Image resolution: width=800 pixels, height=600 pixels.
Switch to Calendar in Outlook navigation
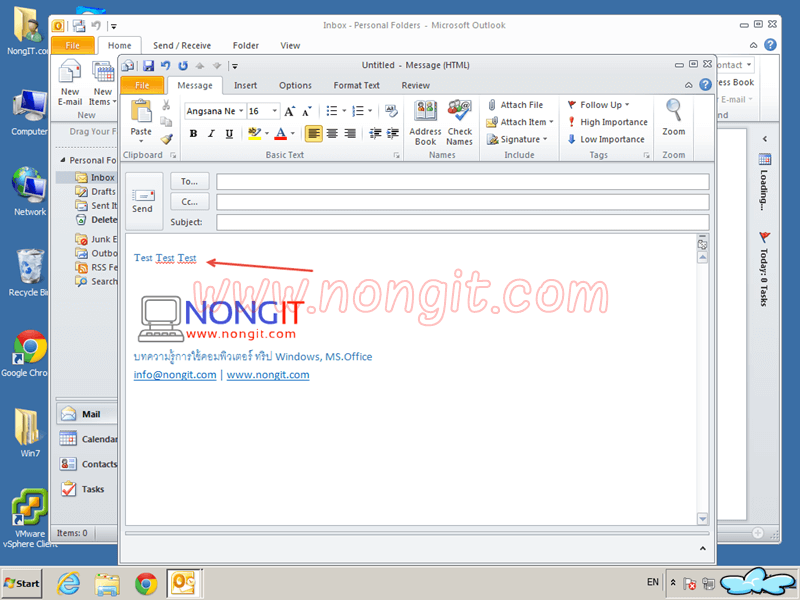(x=87, y=439)
